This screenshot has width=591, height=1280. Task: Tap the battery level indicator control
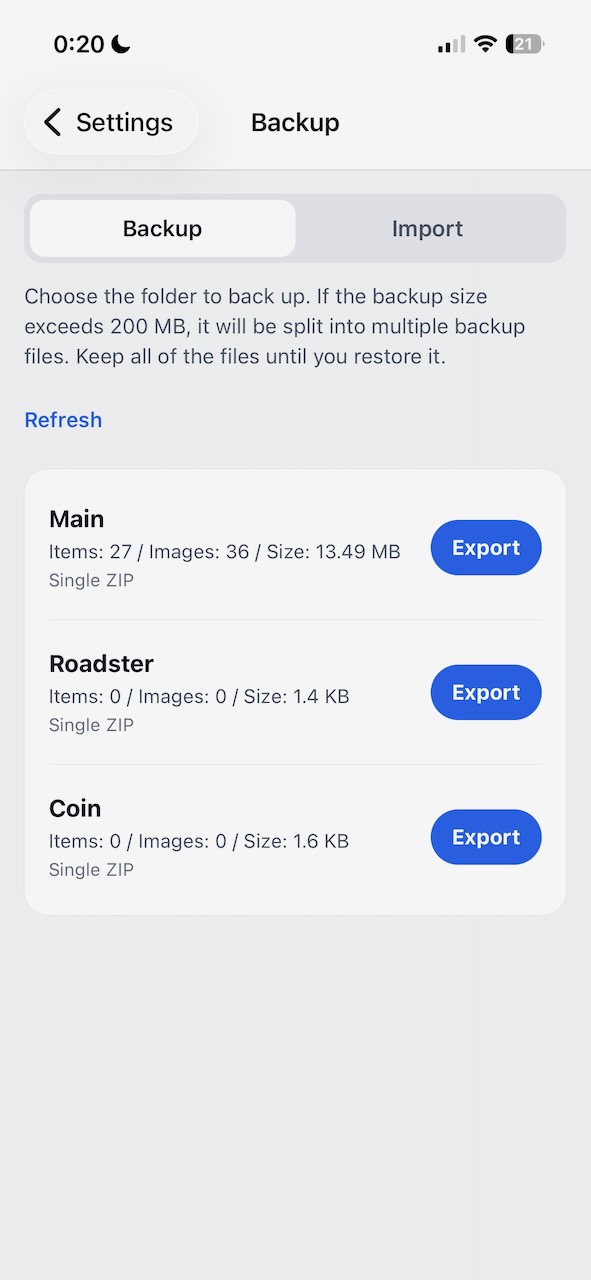(524, 43)
